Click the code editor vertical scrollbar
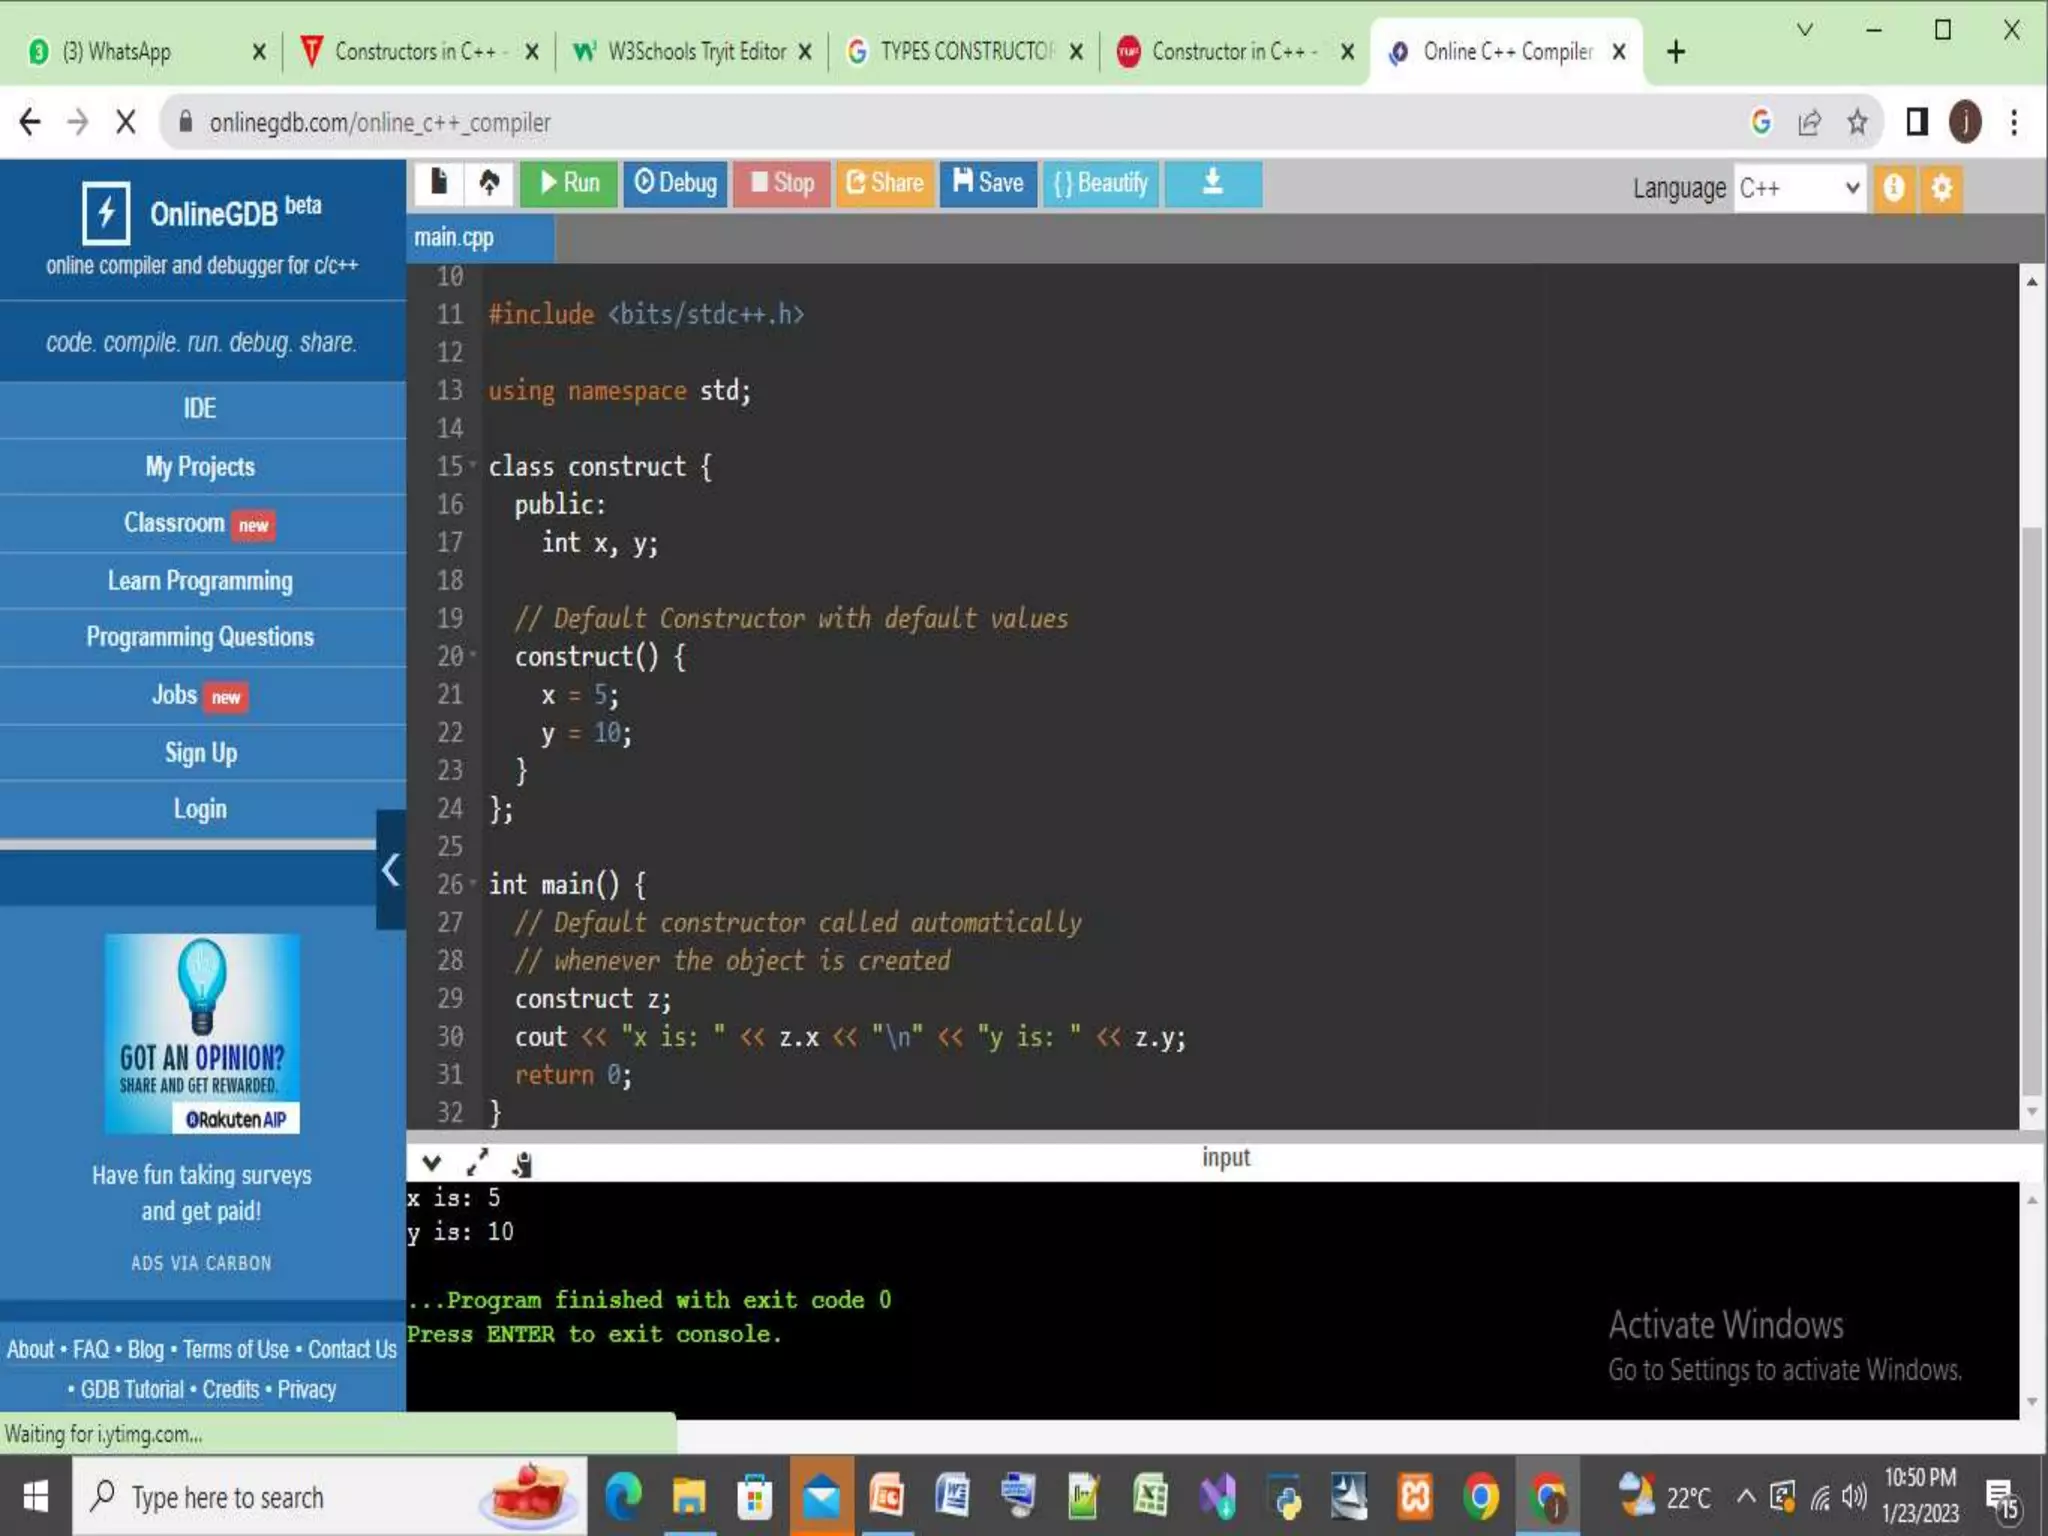 [2030, 810]
